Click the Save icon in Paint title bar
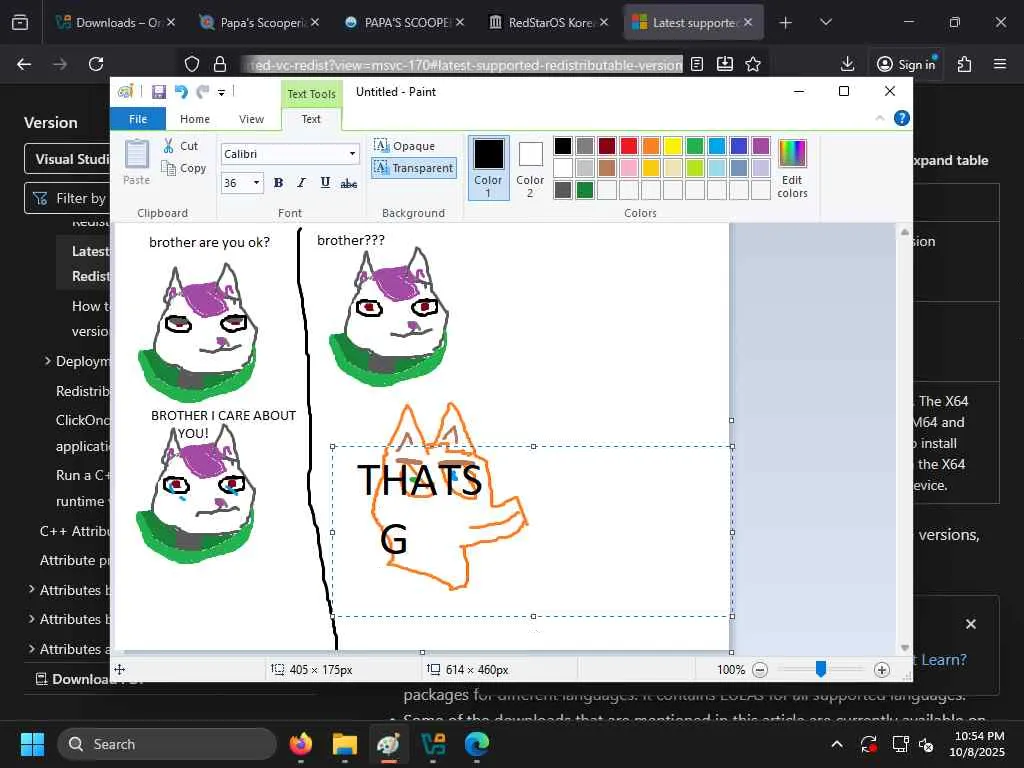1024x768 pixels. 159,92
